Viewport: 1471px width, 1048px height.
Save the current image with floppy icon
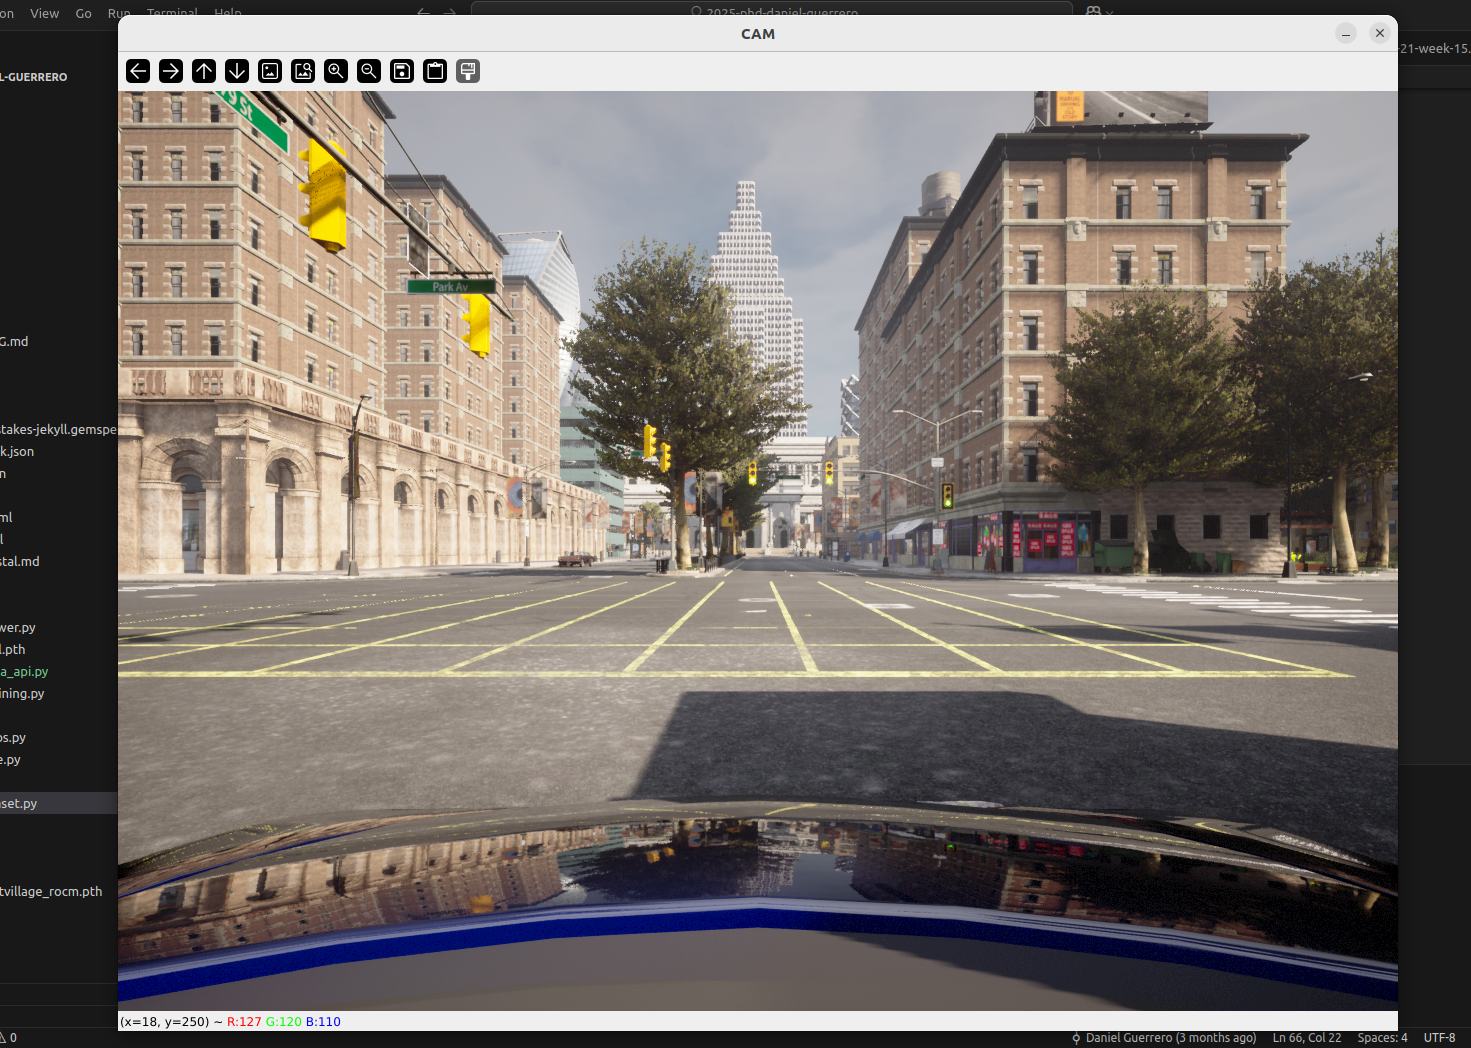point(402,71)
